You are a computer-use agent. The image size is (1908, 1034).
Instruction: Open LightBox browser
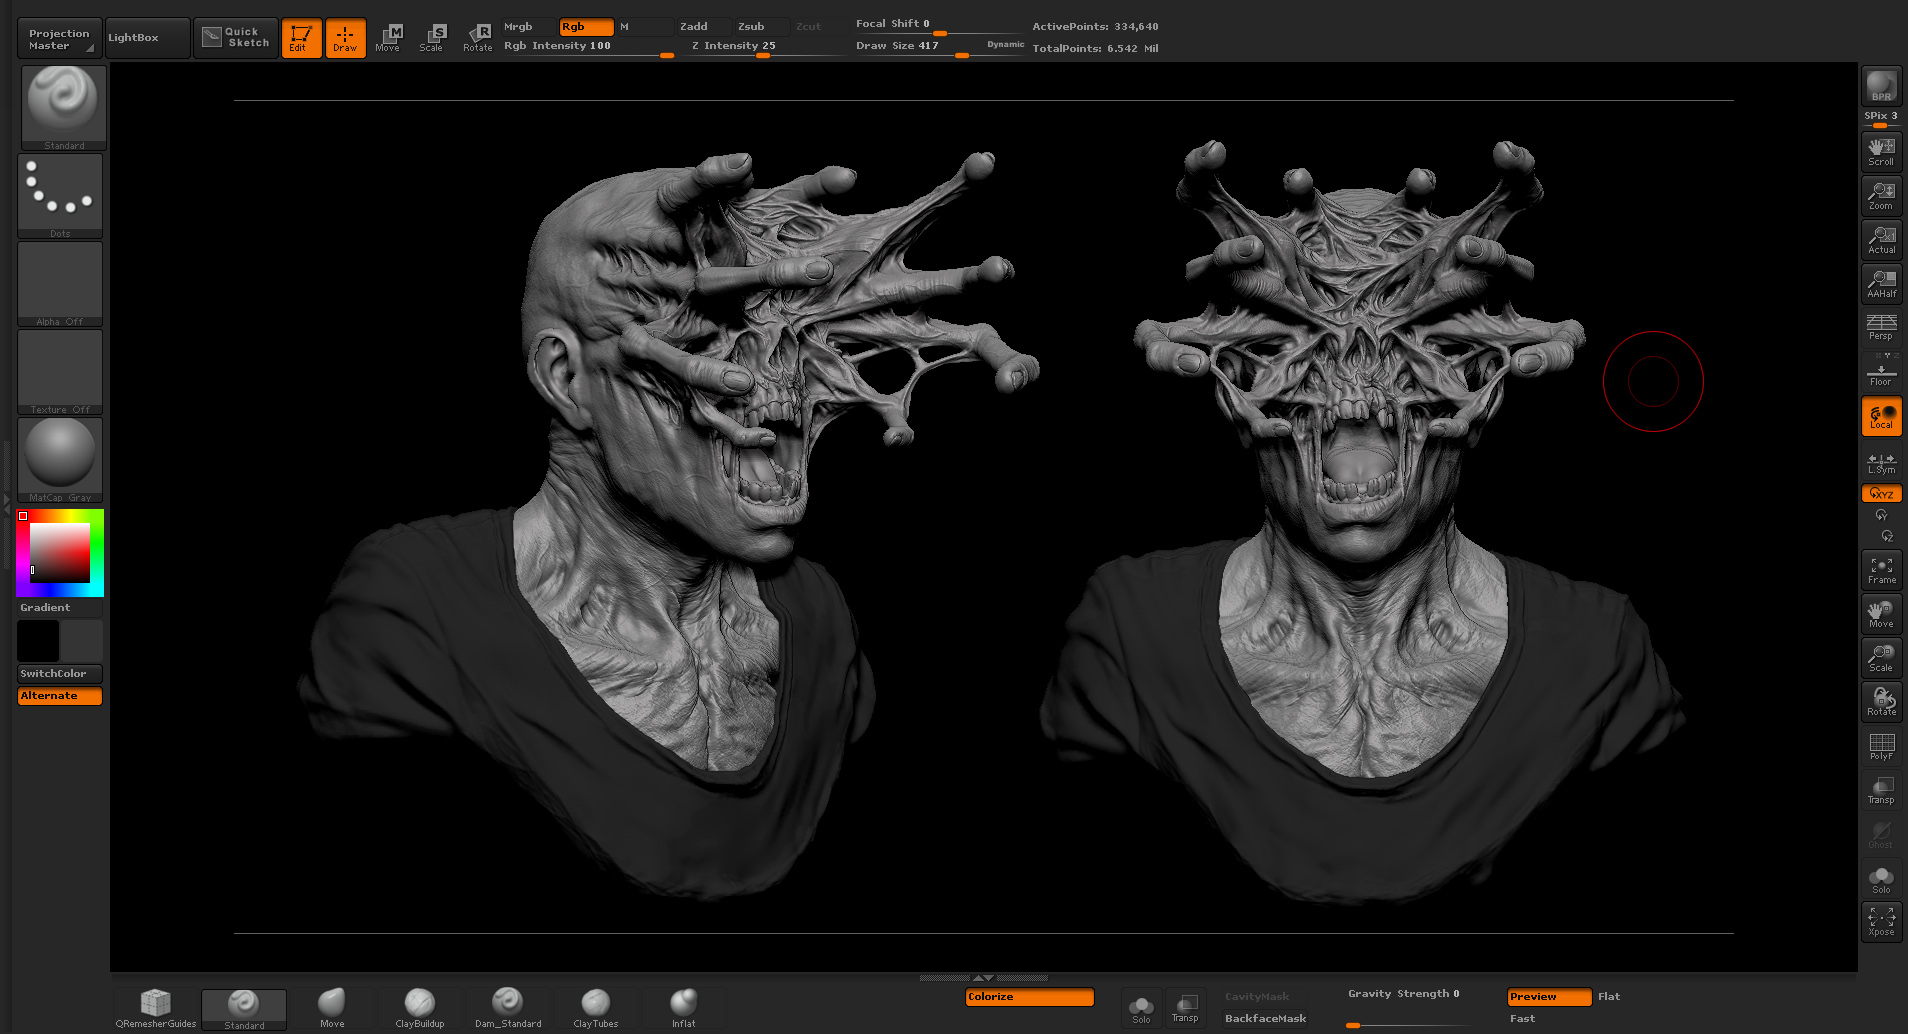pyautogui.click(x=147, y=39)
